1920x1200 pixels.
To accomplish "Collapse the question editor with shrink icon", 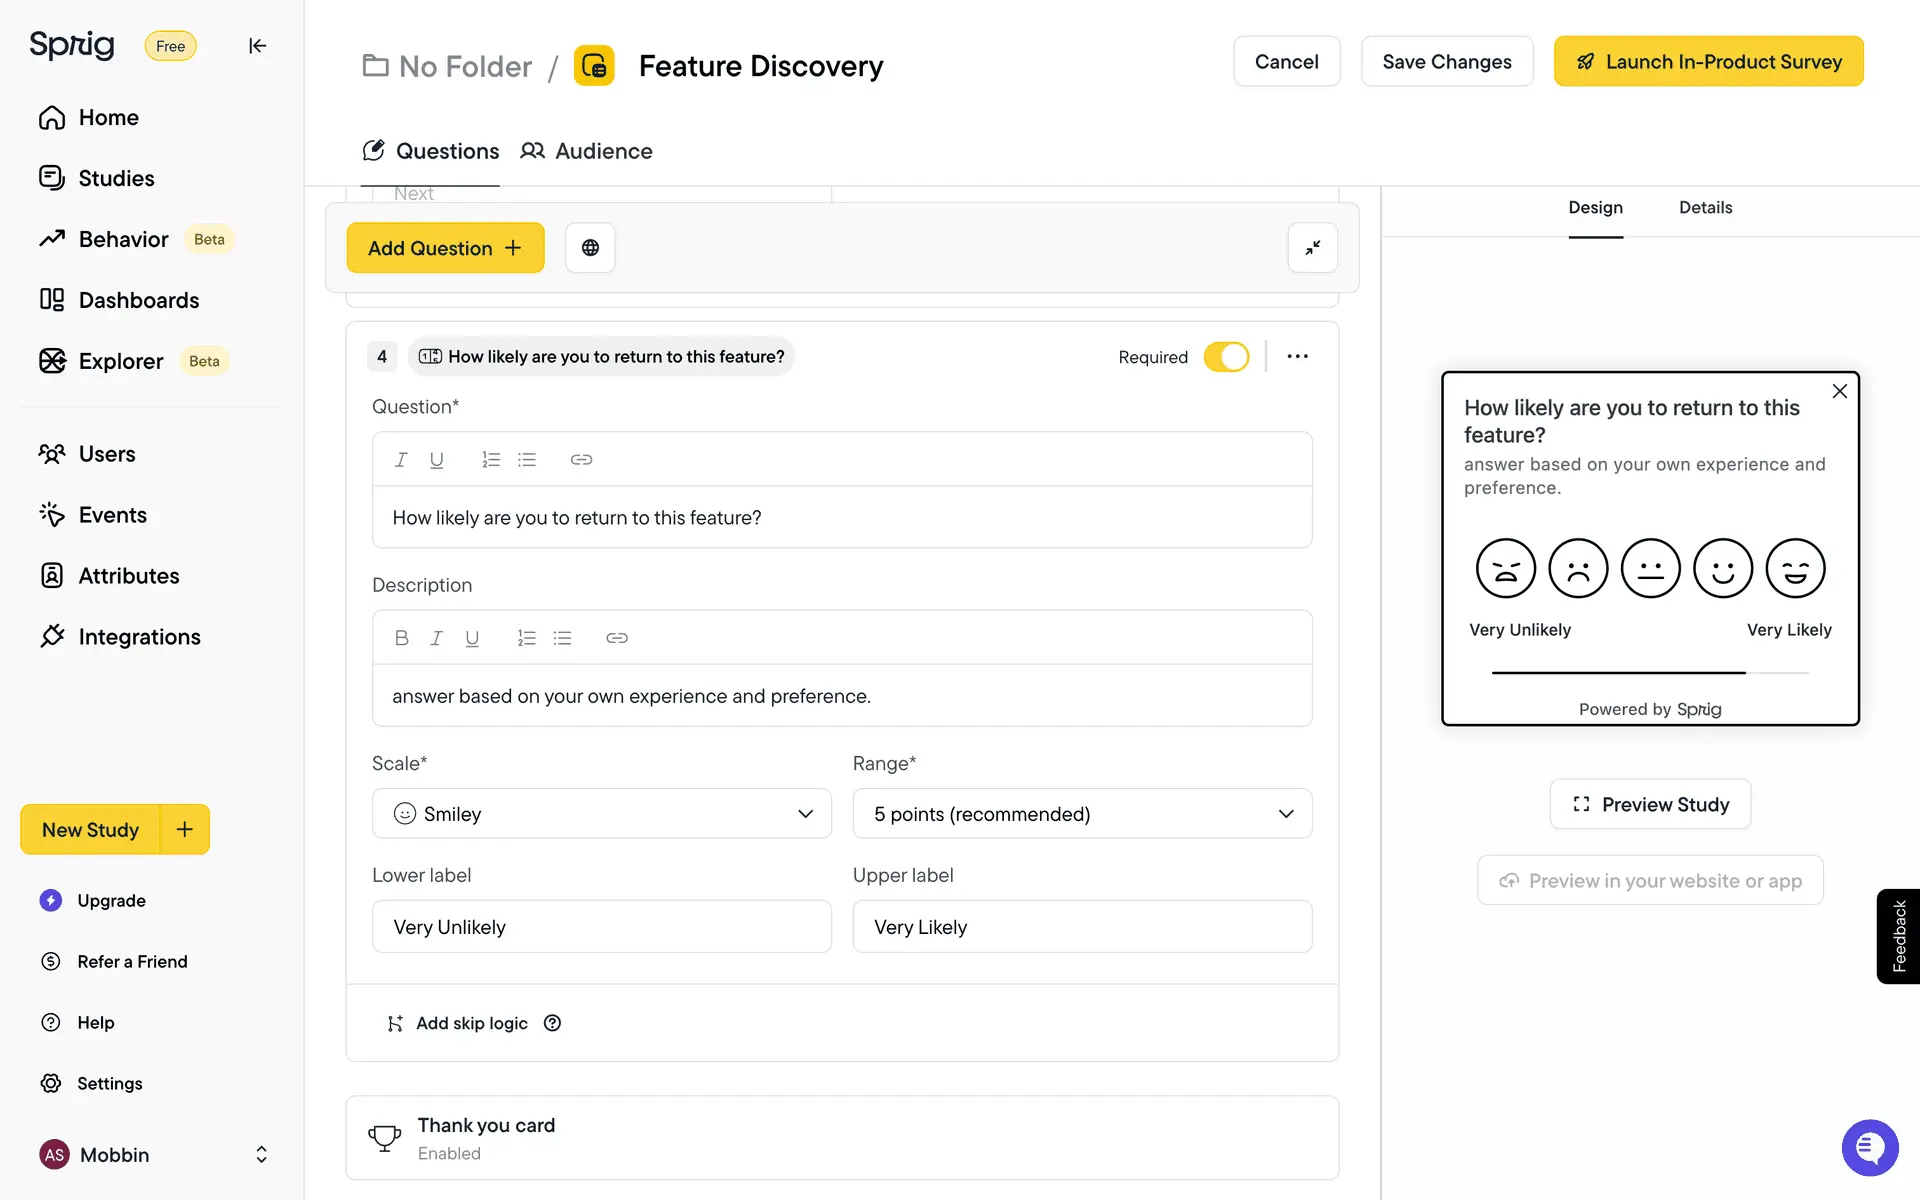I will pos(1312,248).
